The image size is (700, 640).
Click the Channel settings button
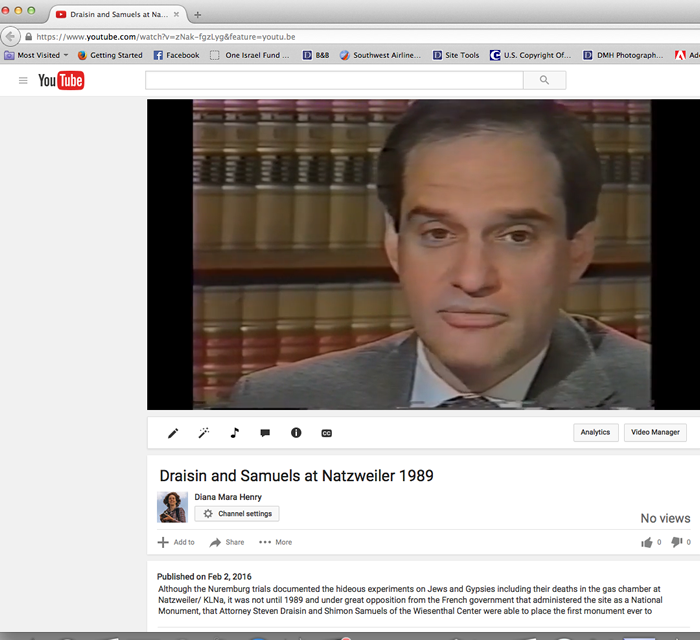[x=236, y=513]
